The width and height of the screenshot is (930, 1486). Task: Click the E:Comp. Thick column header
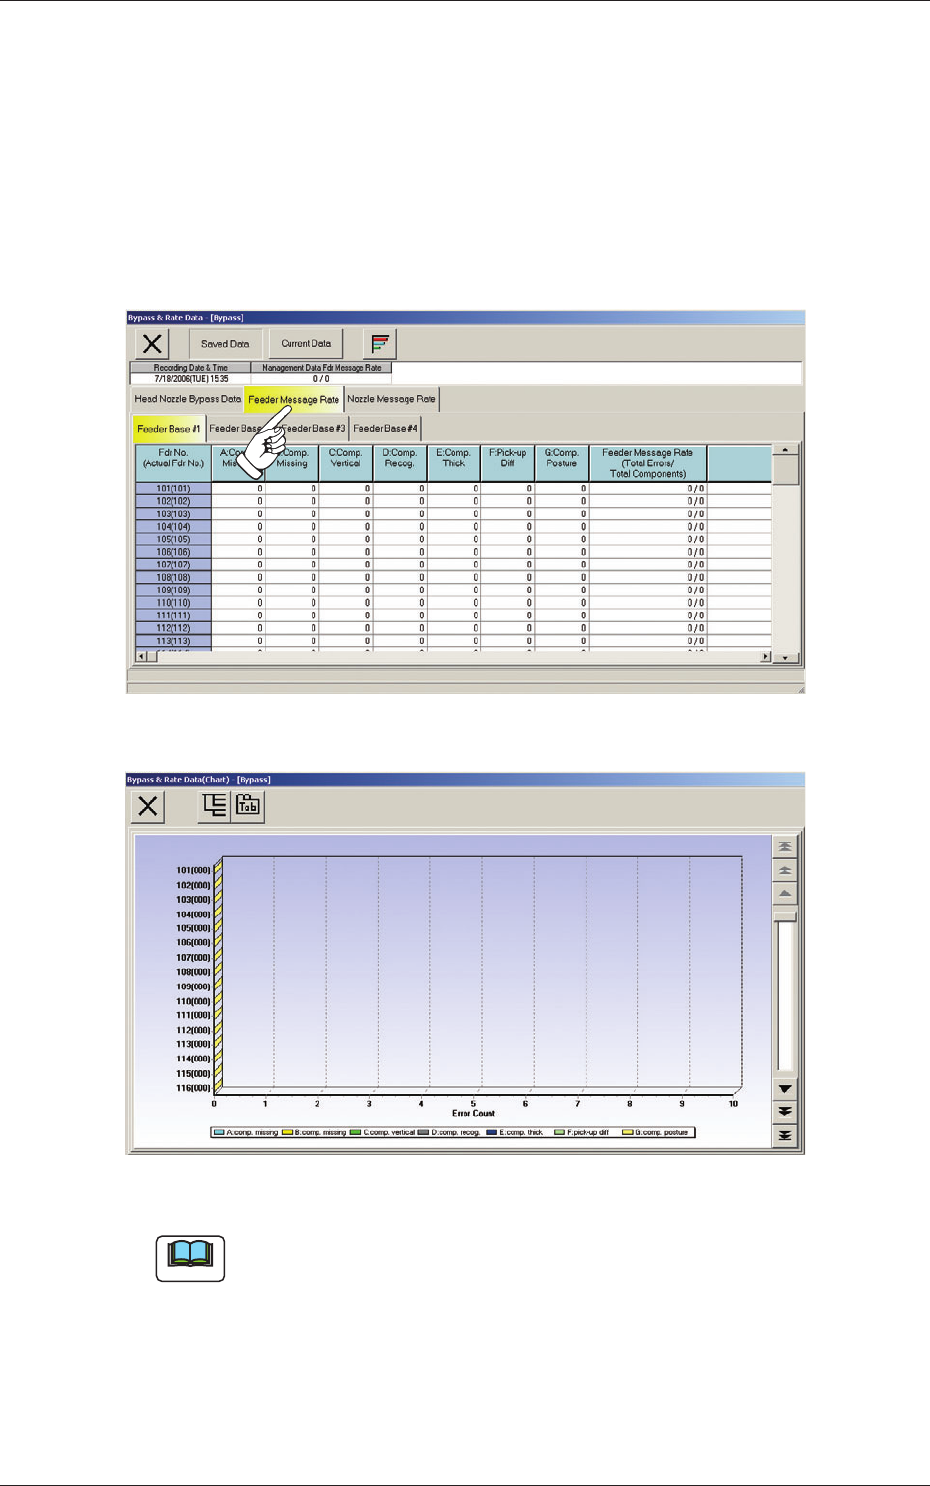tap(454, 464)
